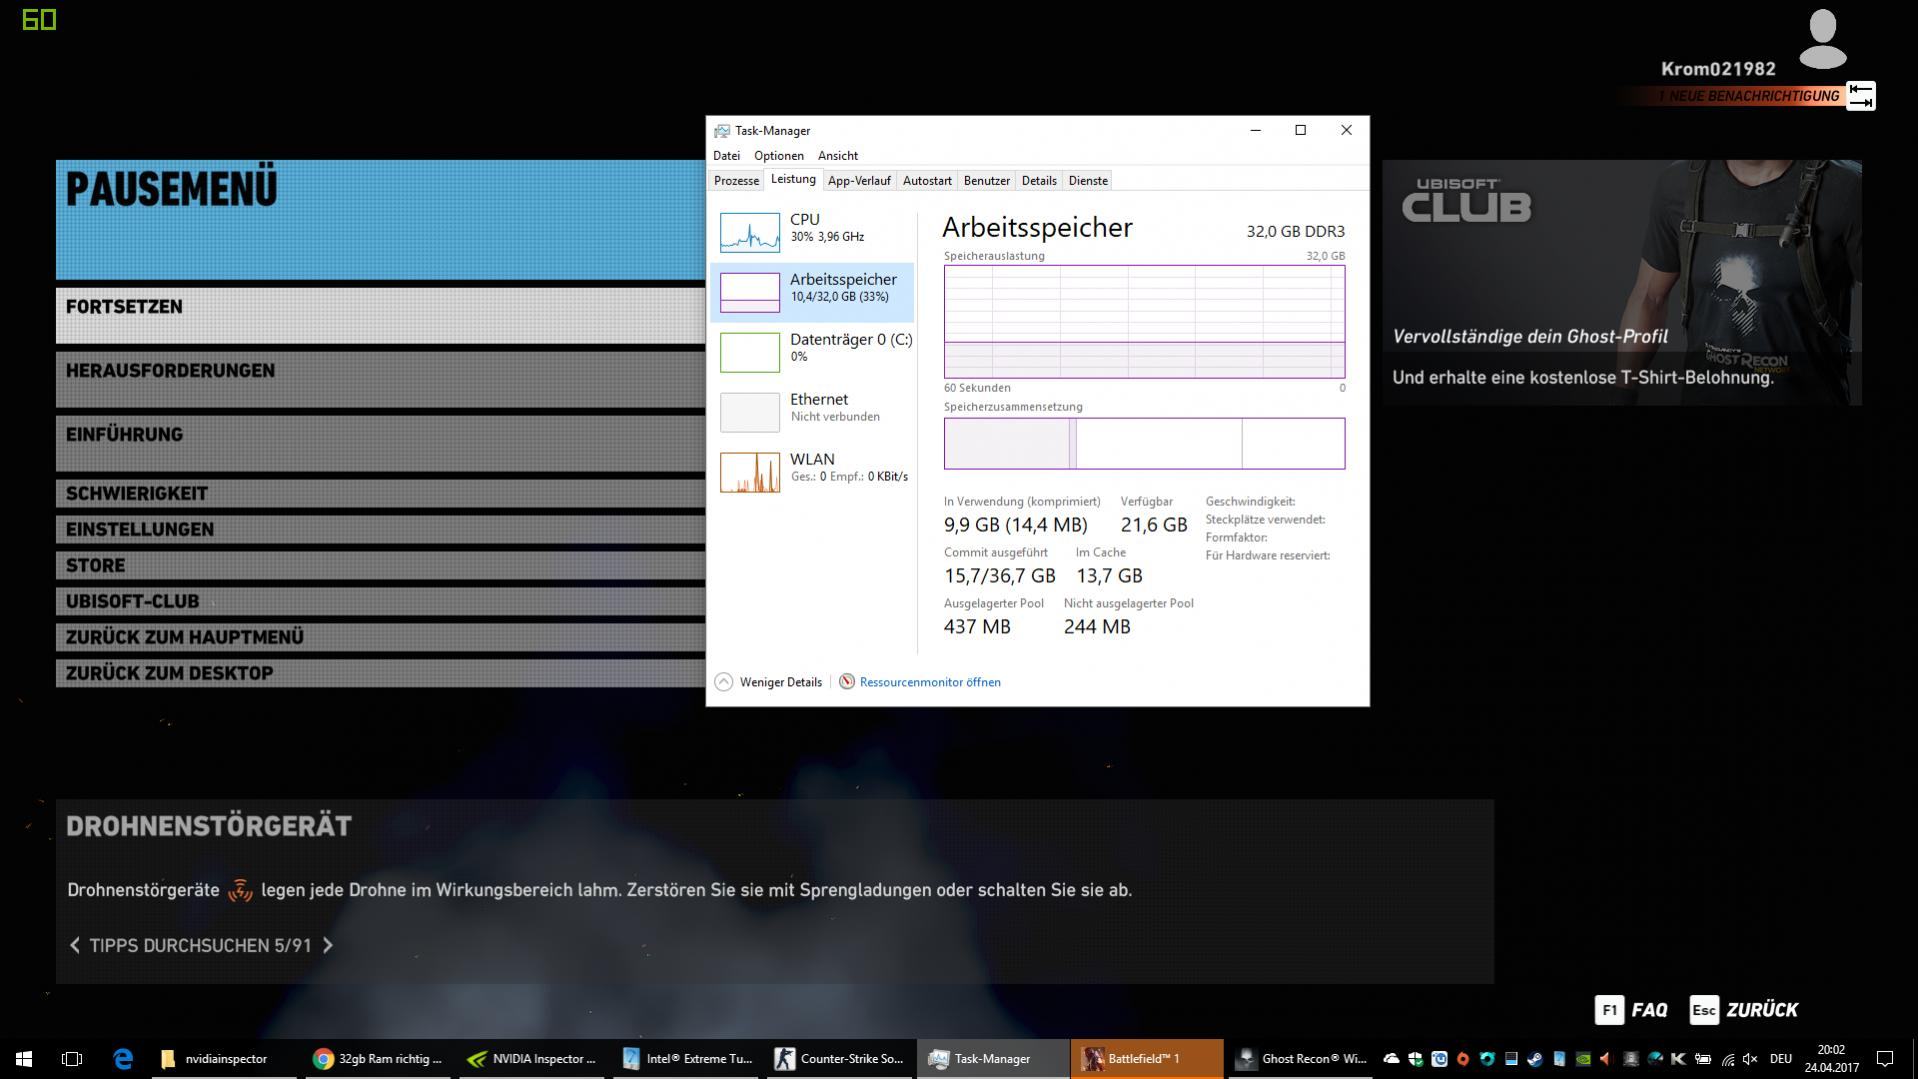Open Ubisoft-Club in the pause menu

pos(380,601)
